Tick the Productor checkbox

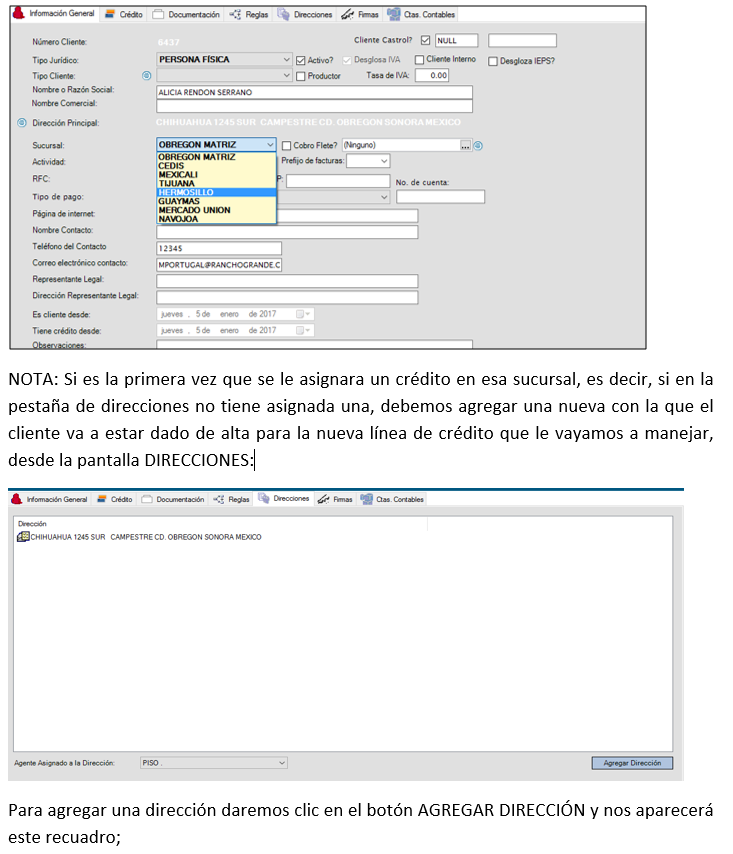pos(301,76)
